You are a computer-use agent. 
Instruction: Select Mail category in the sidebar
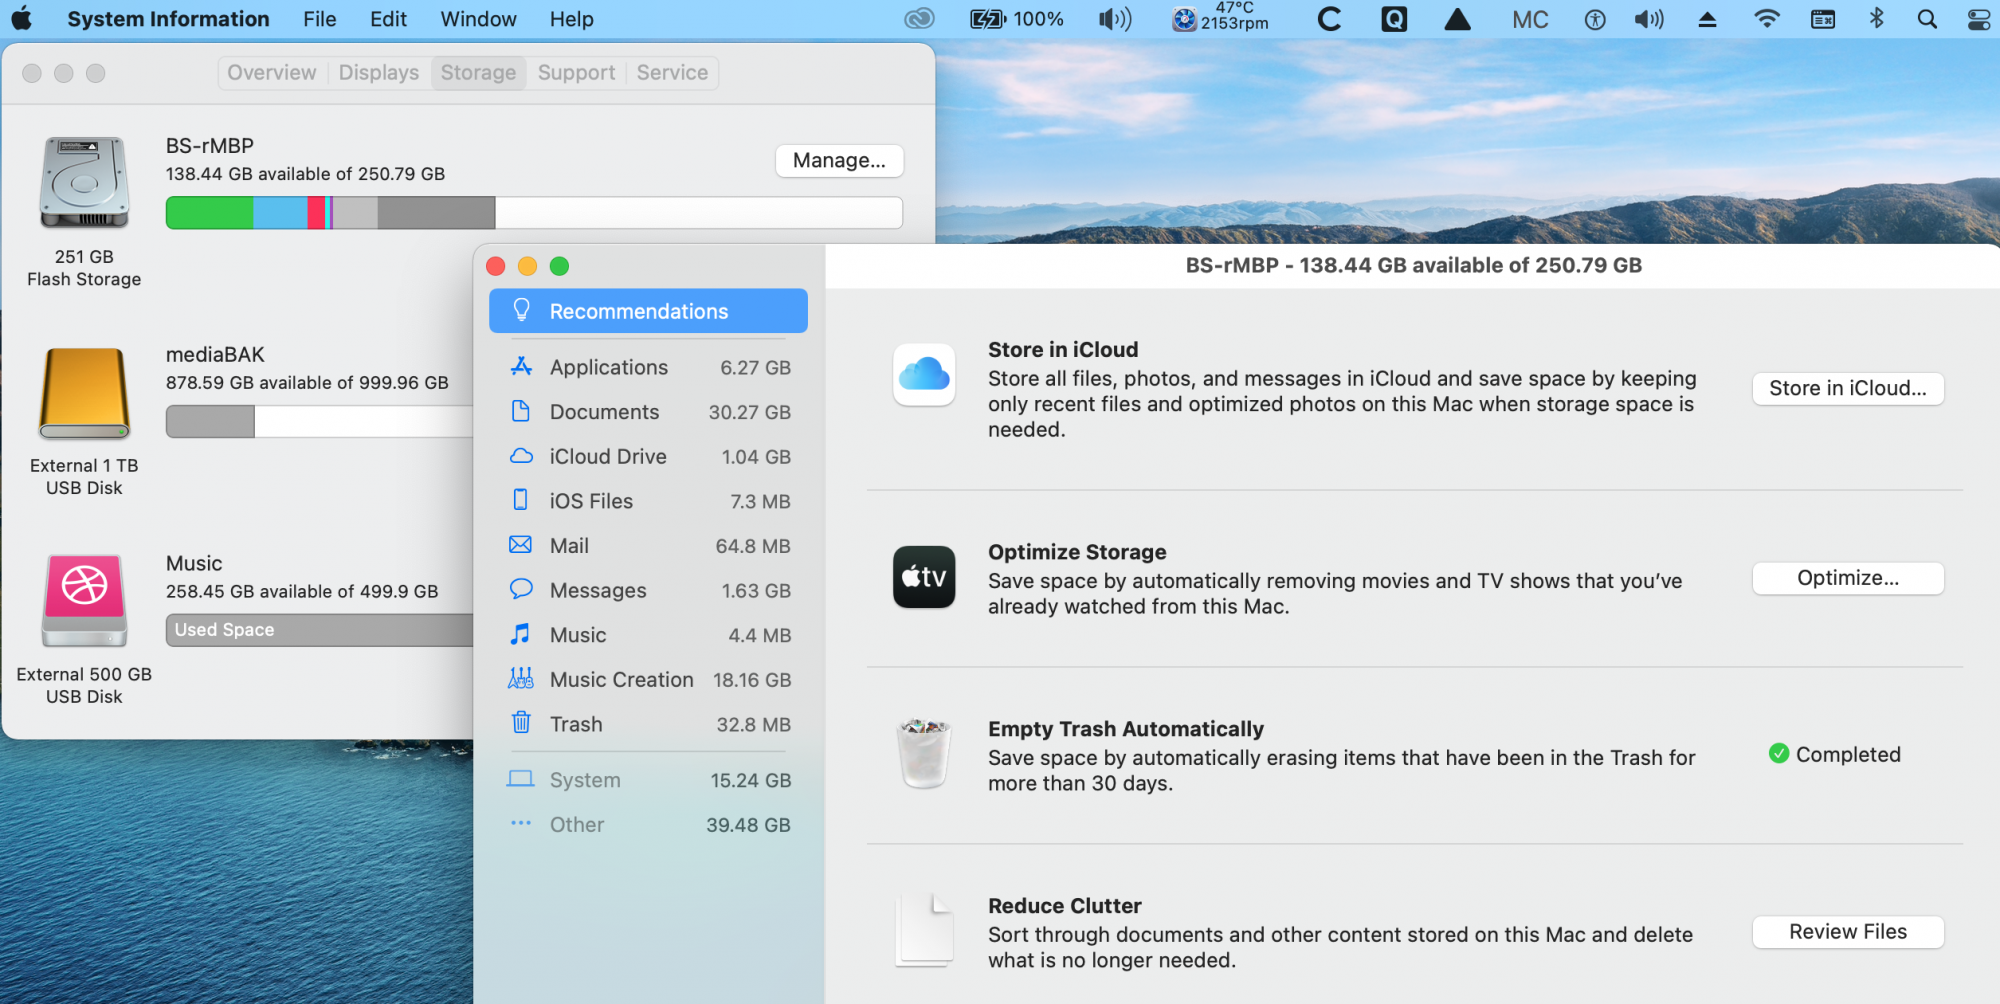tap(649, 546)
